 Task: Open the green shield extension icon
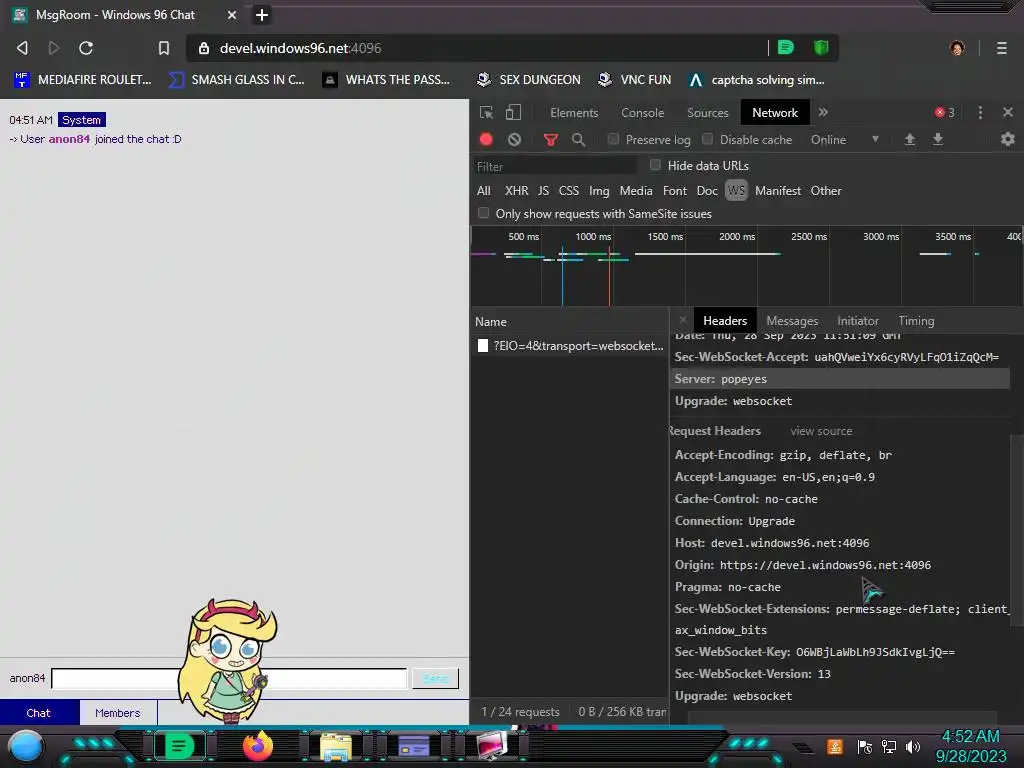[821, 47]
